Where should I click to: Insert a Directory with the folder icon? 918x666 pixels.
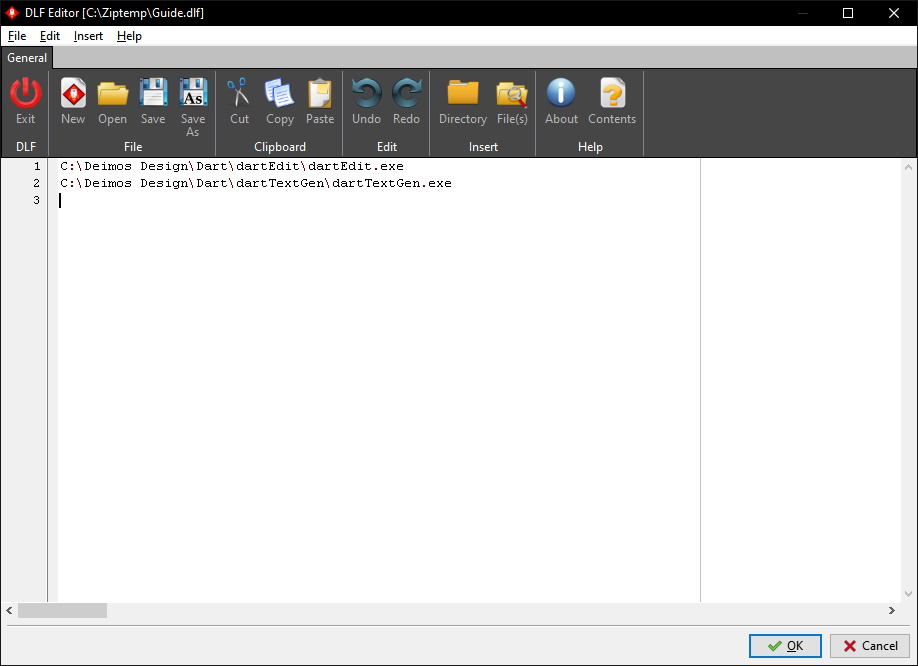coord(463,93)
